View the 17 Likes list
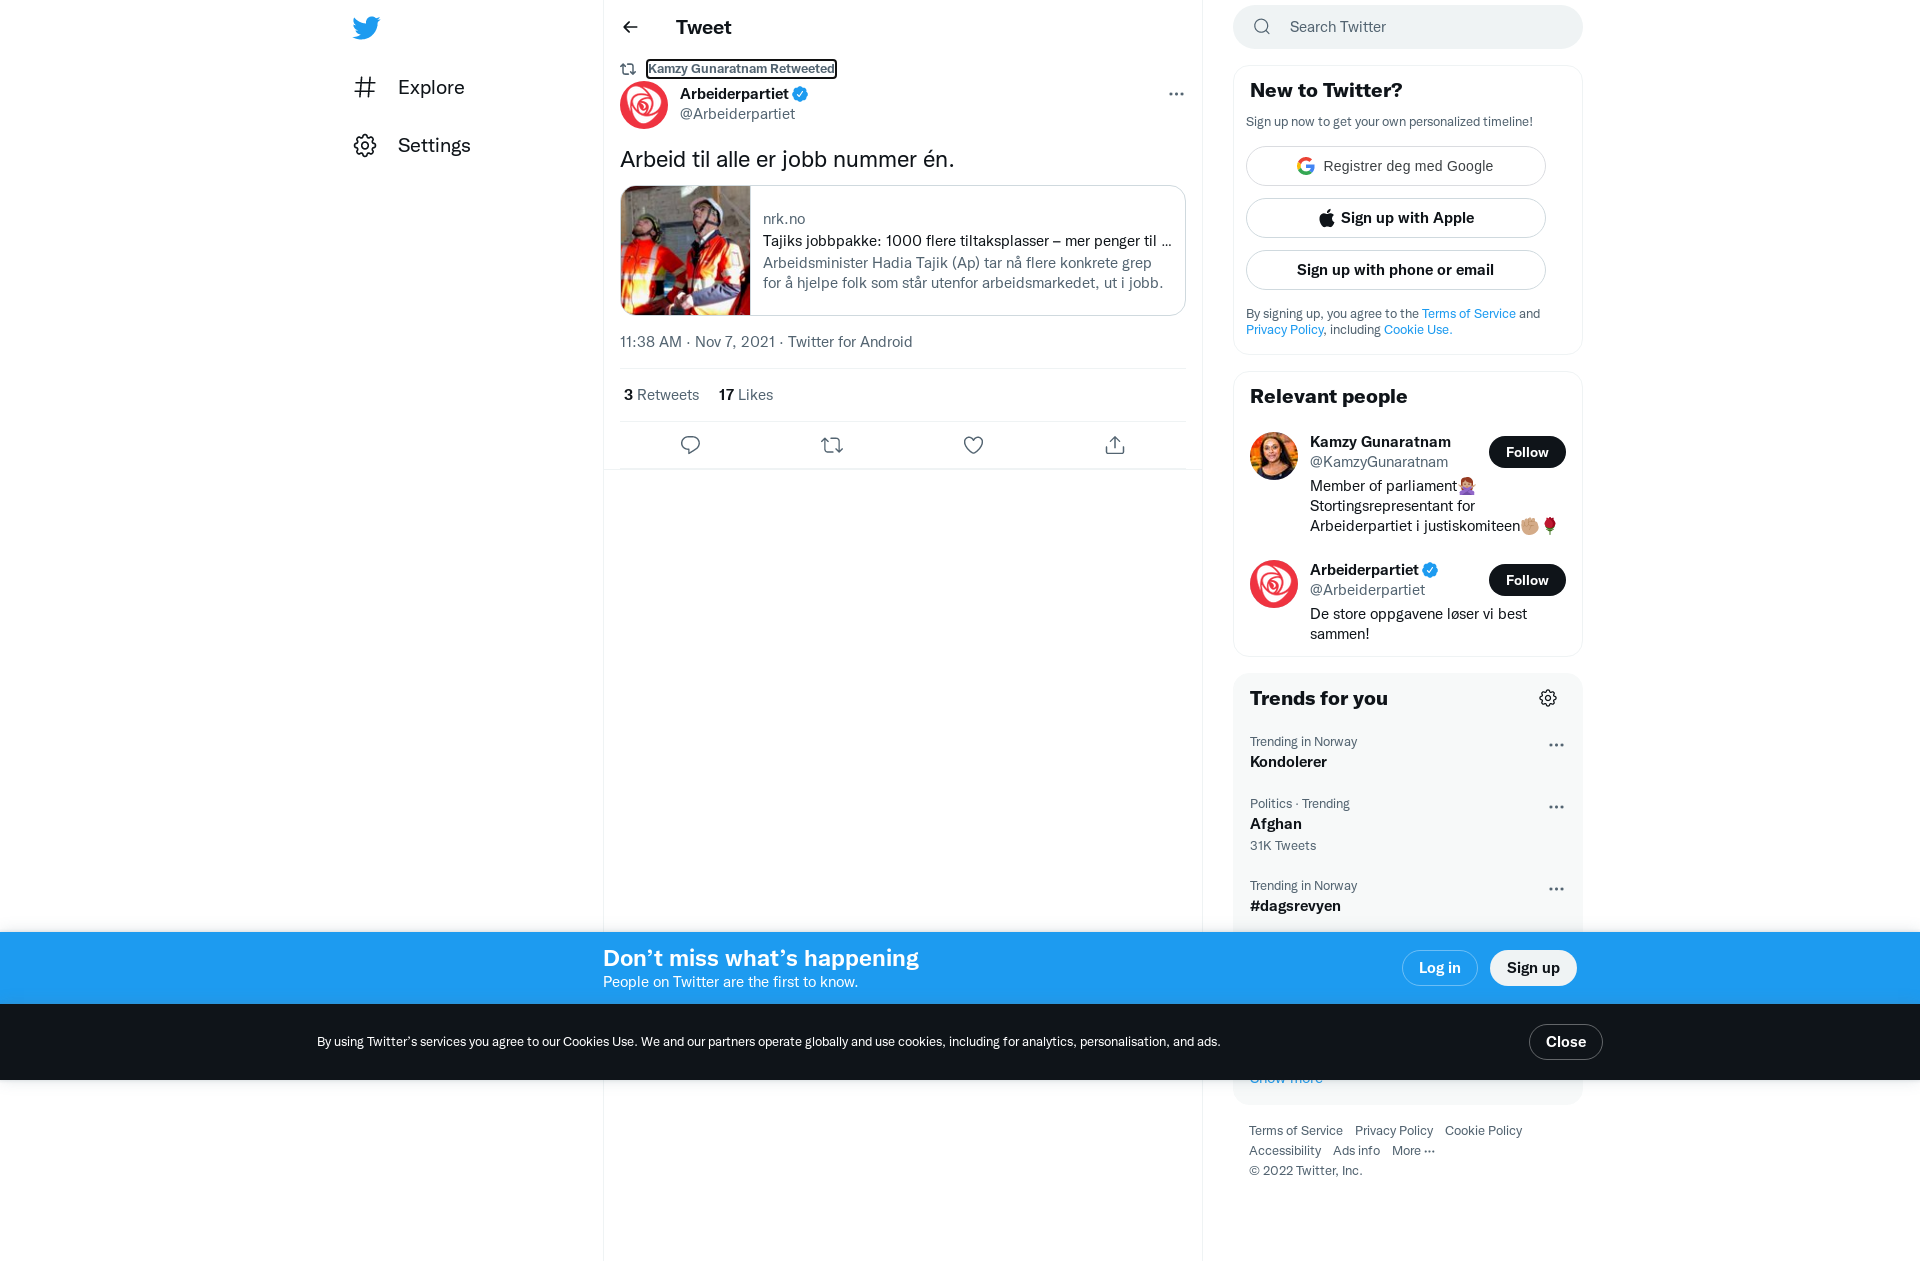This screenshot has width=1920, height=1261. (746, 395)
